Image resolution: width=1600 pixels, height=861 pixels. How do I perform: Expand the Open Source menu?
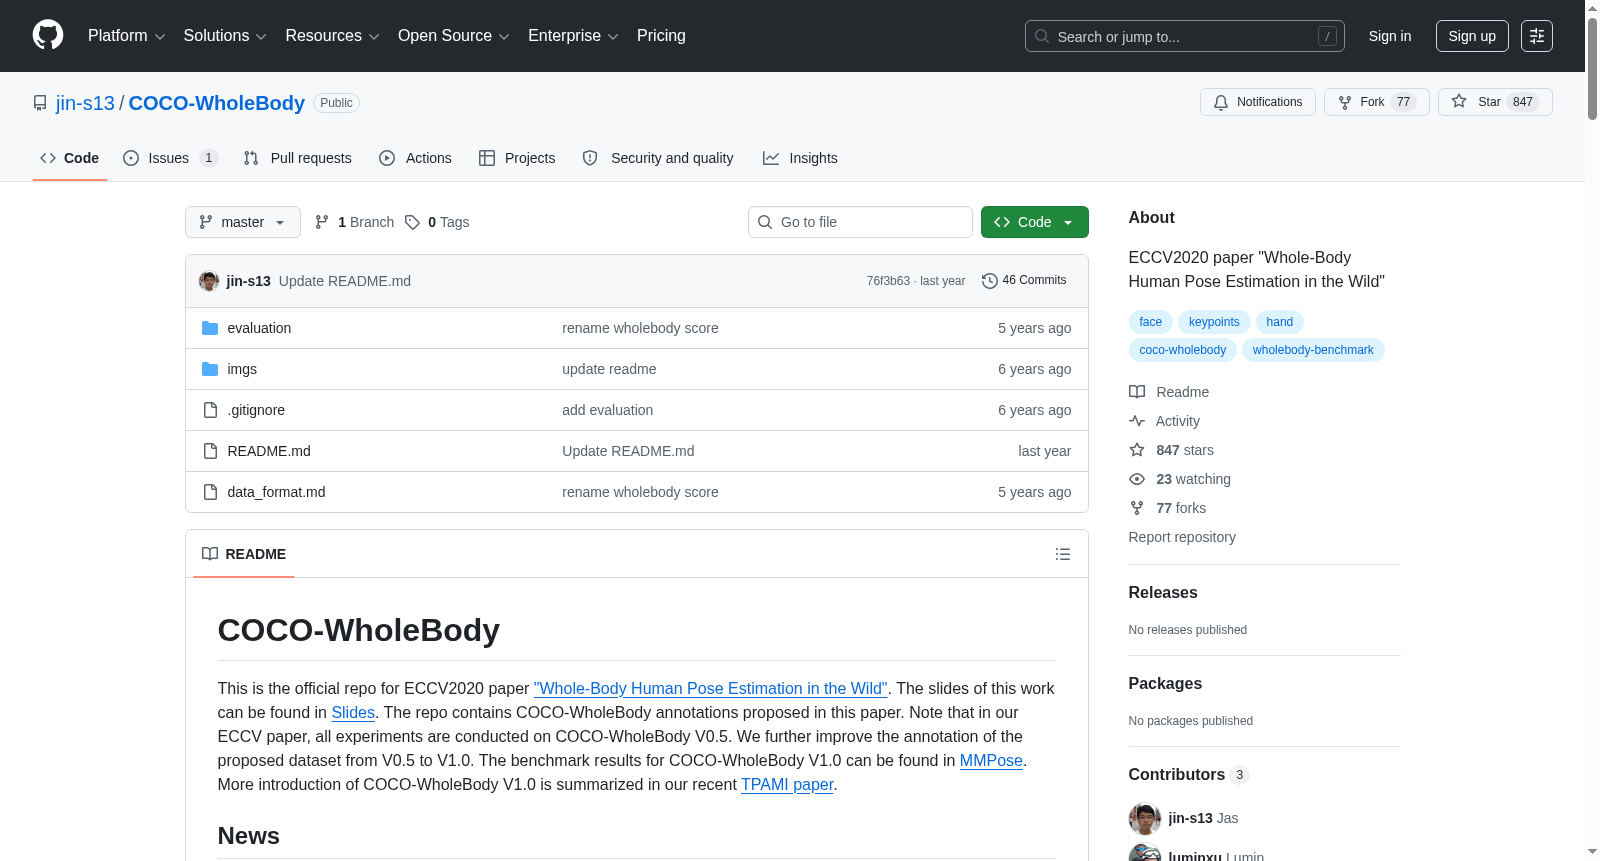coord(454,36)
